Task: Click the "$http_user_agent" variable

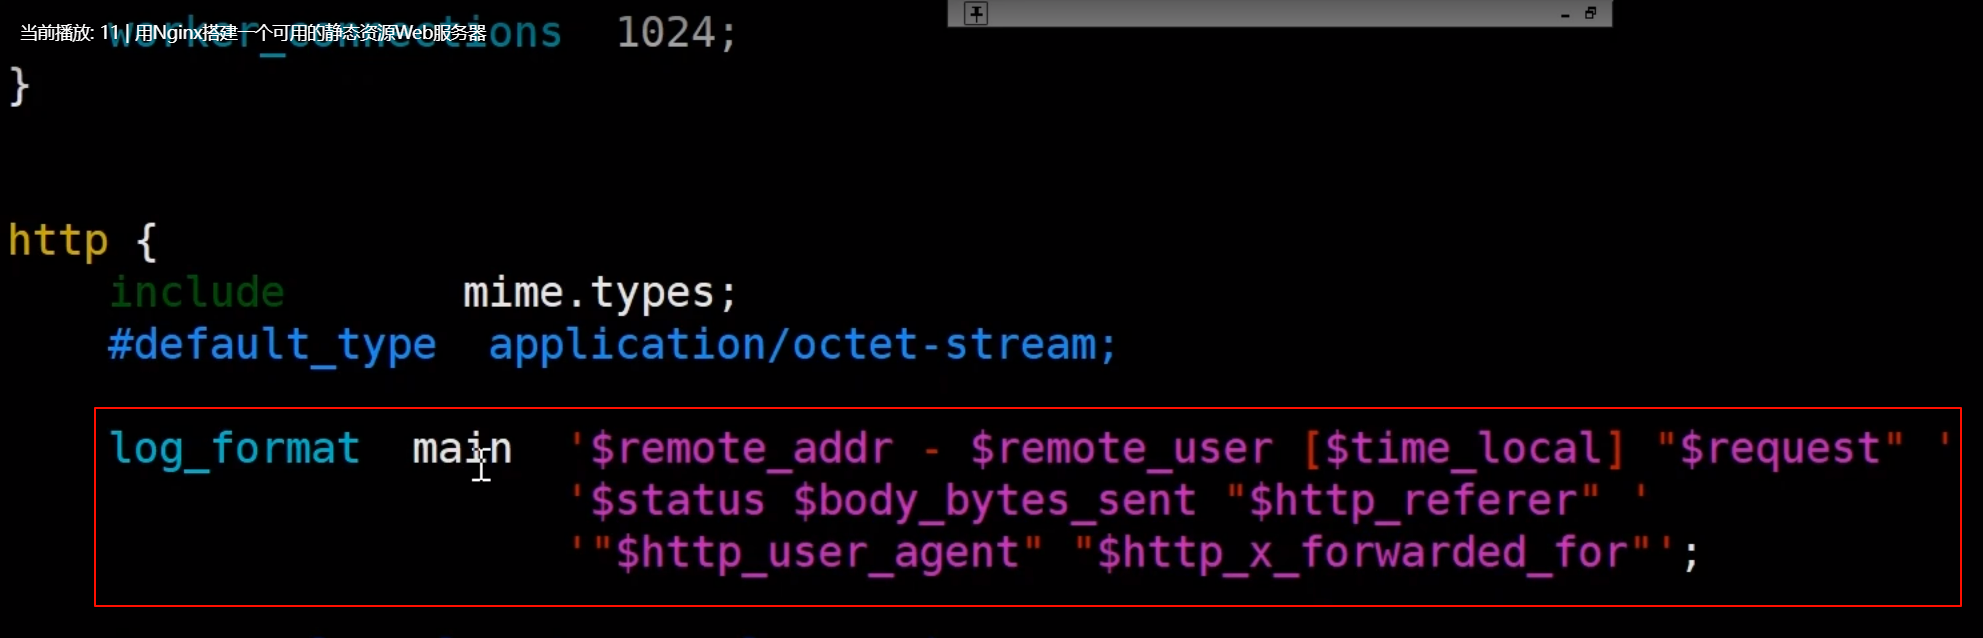Action: click(817, 553)
